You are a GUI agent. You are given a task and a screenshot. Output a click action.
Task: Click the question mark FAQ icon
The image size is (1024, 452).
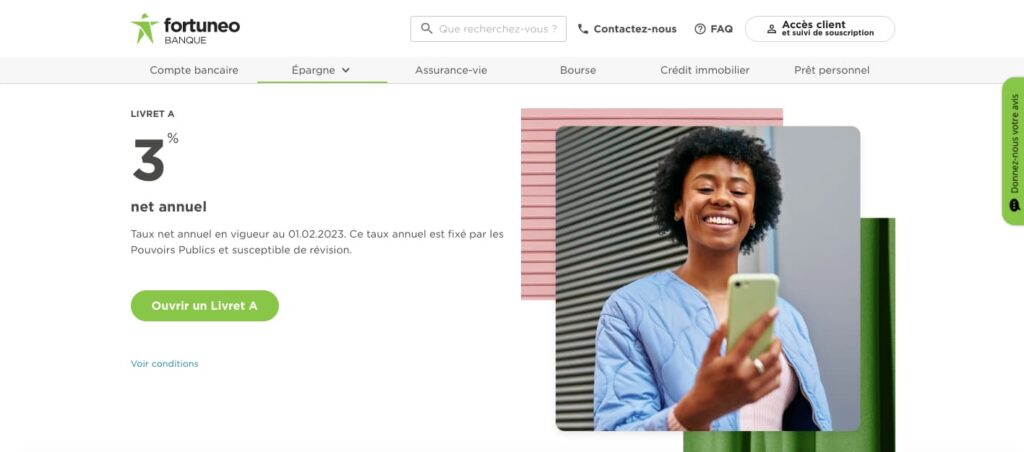pyautogui.click(x=700, y=29)
